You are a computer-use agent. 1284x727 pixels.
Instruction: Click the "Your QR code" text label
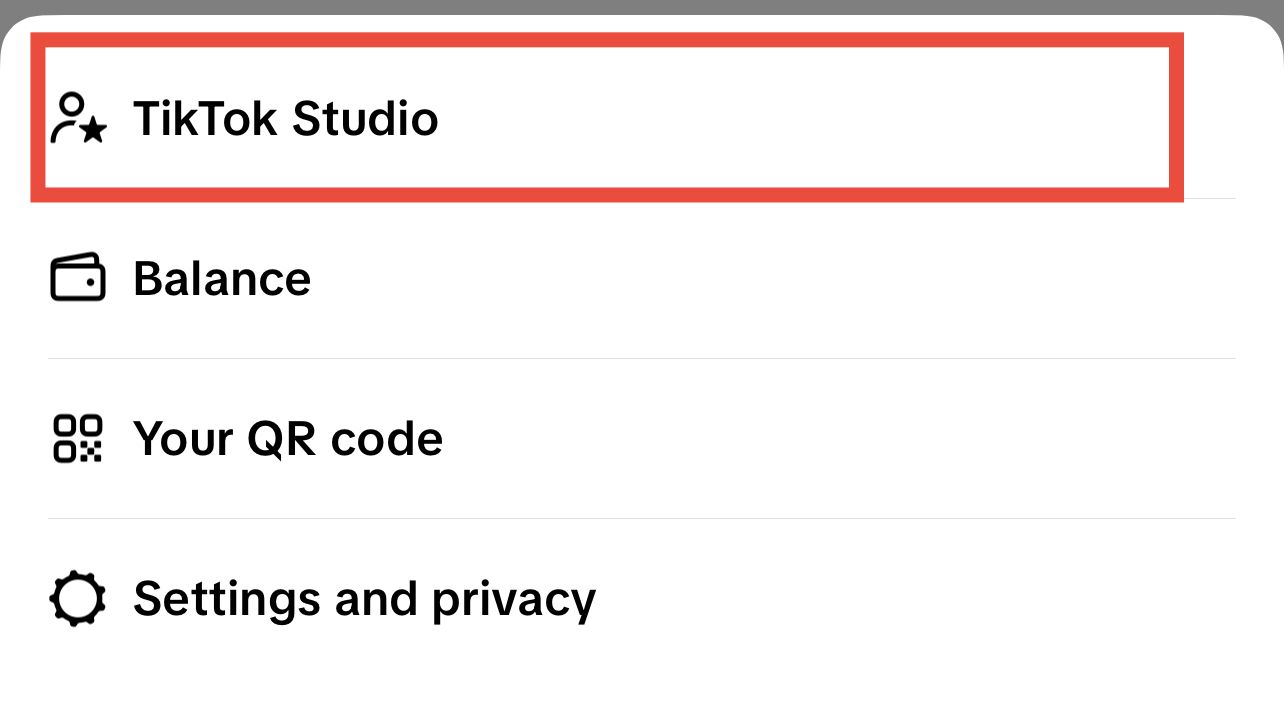click(x=288, y=439)
